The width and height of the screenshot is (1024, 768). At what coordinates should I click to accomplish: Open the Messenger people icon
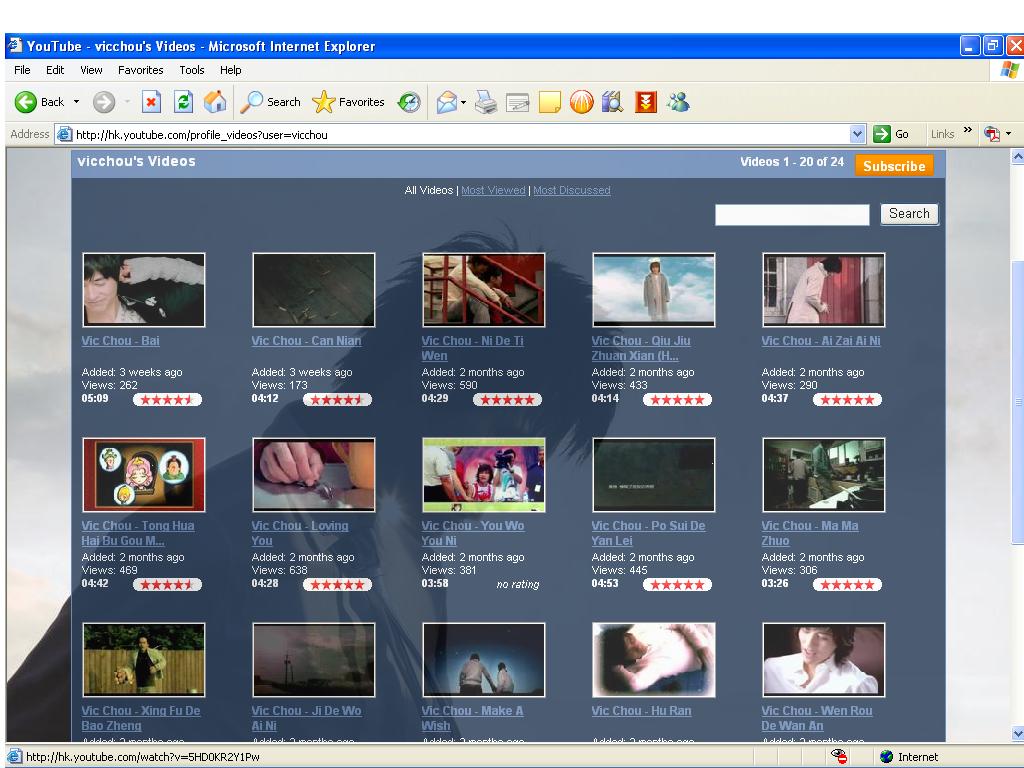click(x=679, y=102)
